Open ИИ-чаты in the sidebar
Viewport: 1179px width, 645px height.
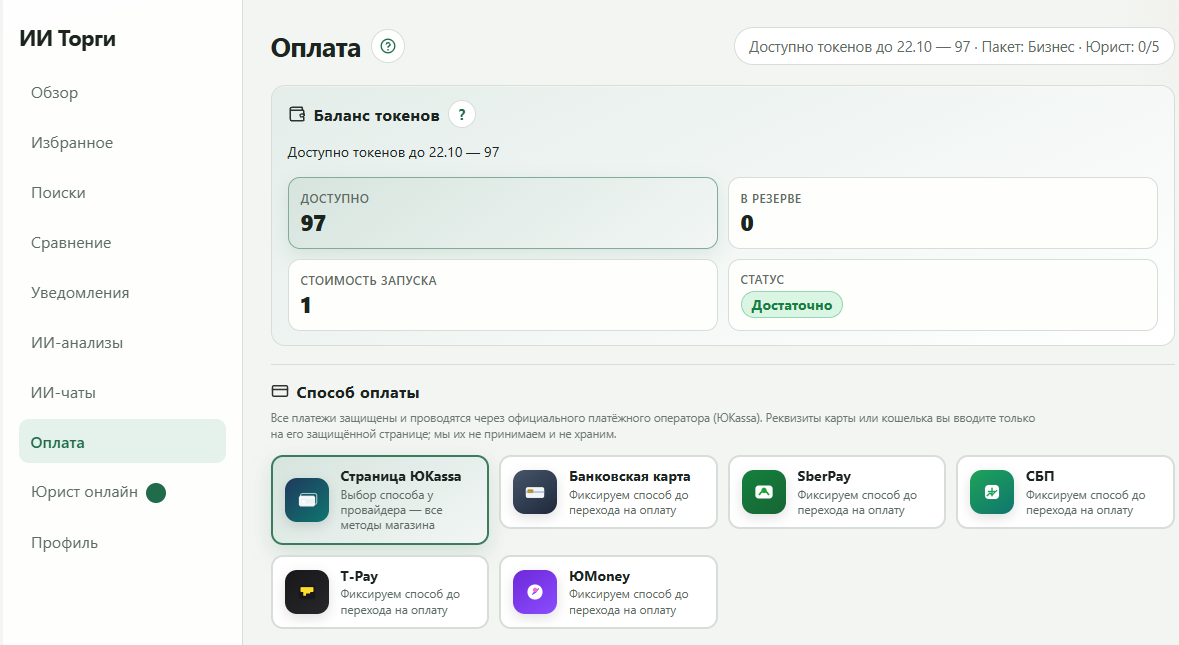coord(122,392)
